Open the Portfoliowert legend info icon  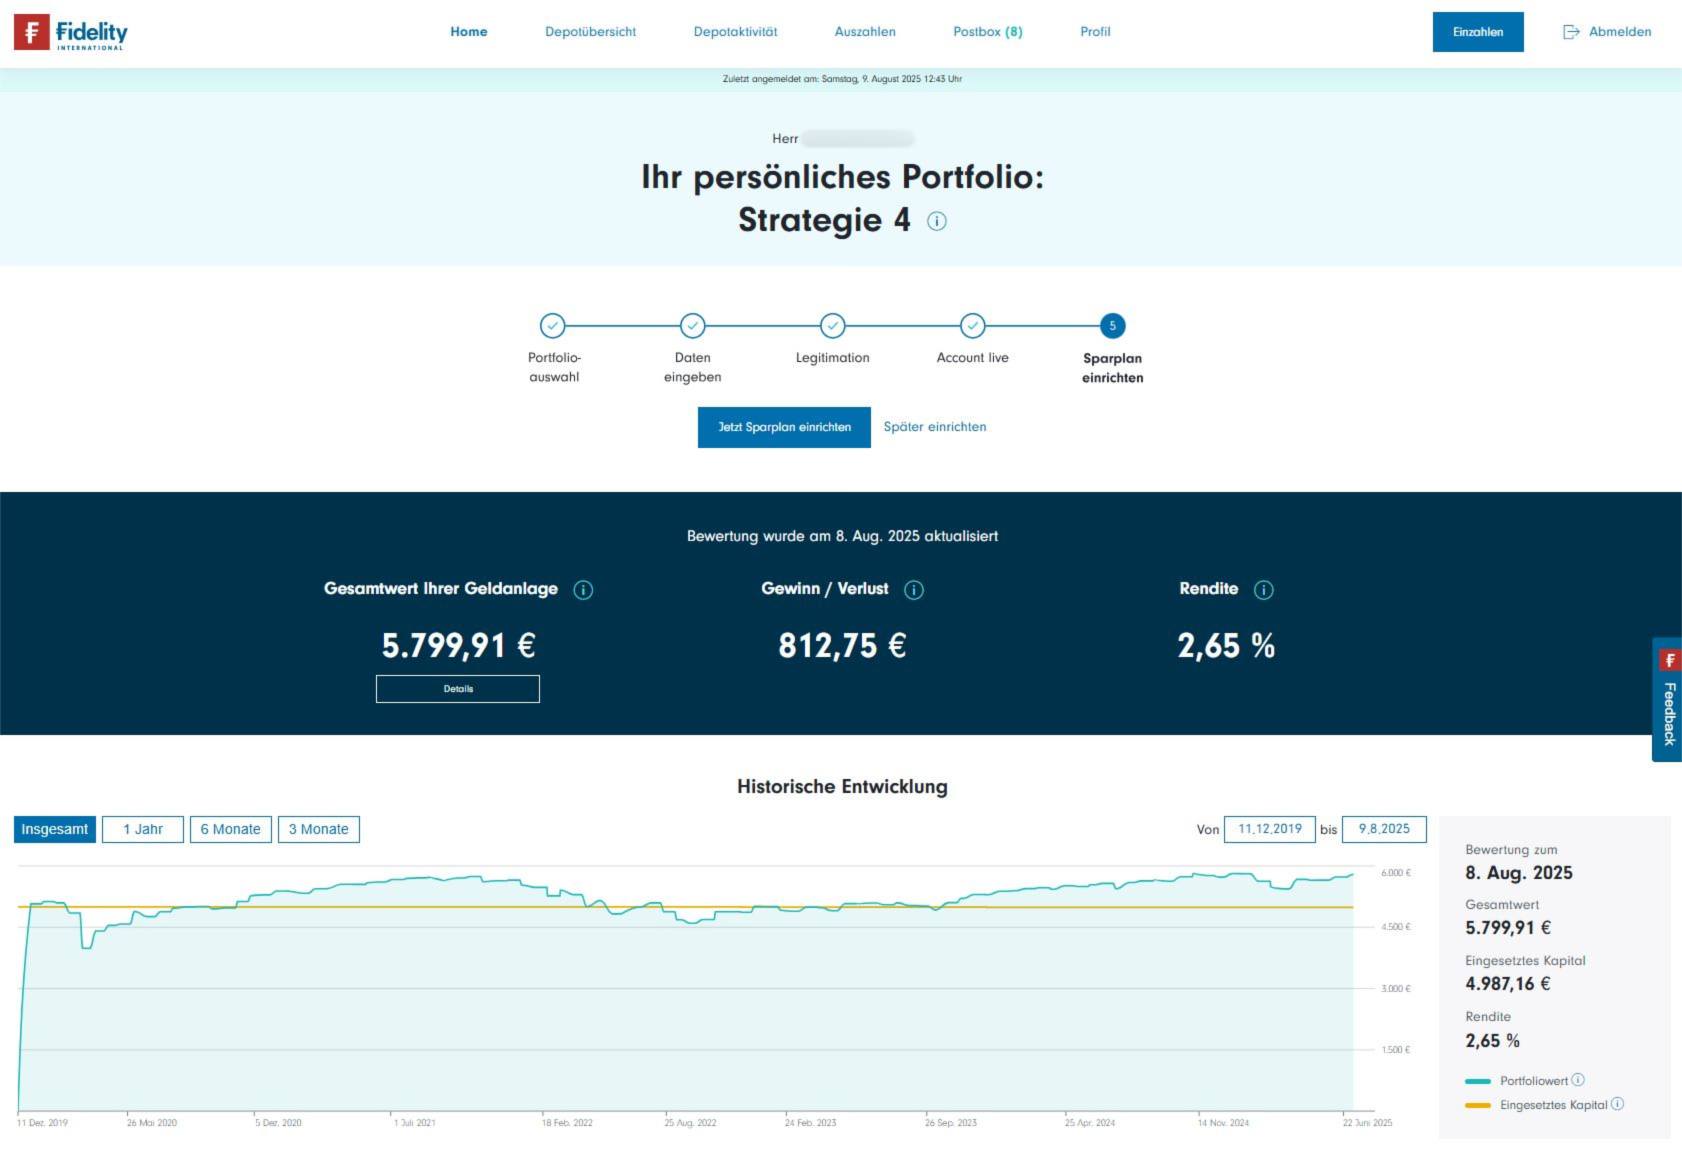[1578, 1080]
